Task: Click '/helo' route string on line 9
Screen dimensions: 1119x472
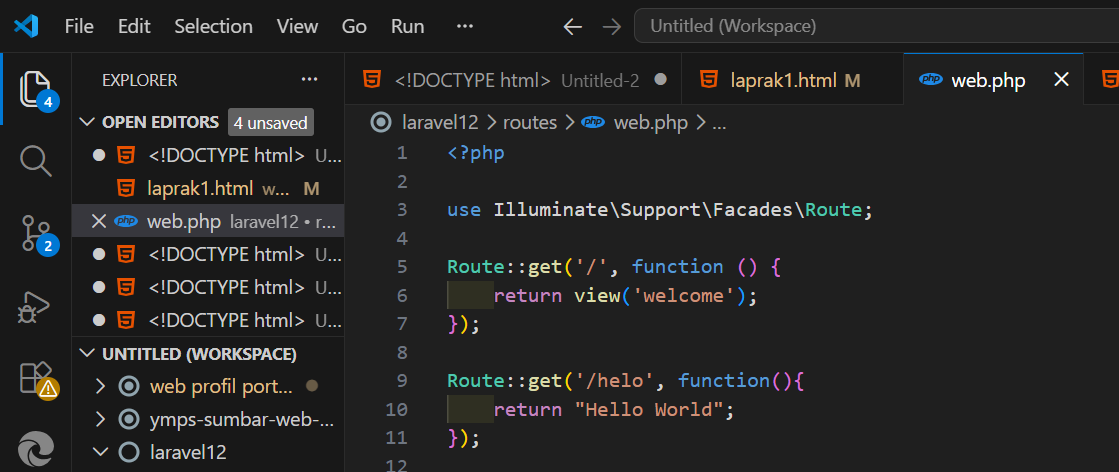Action: coord(614,381)
